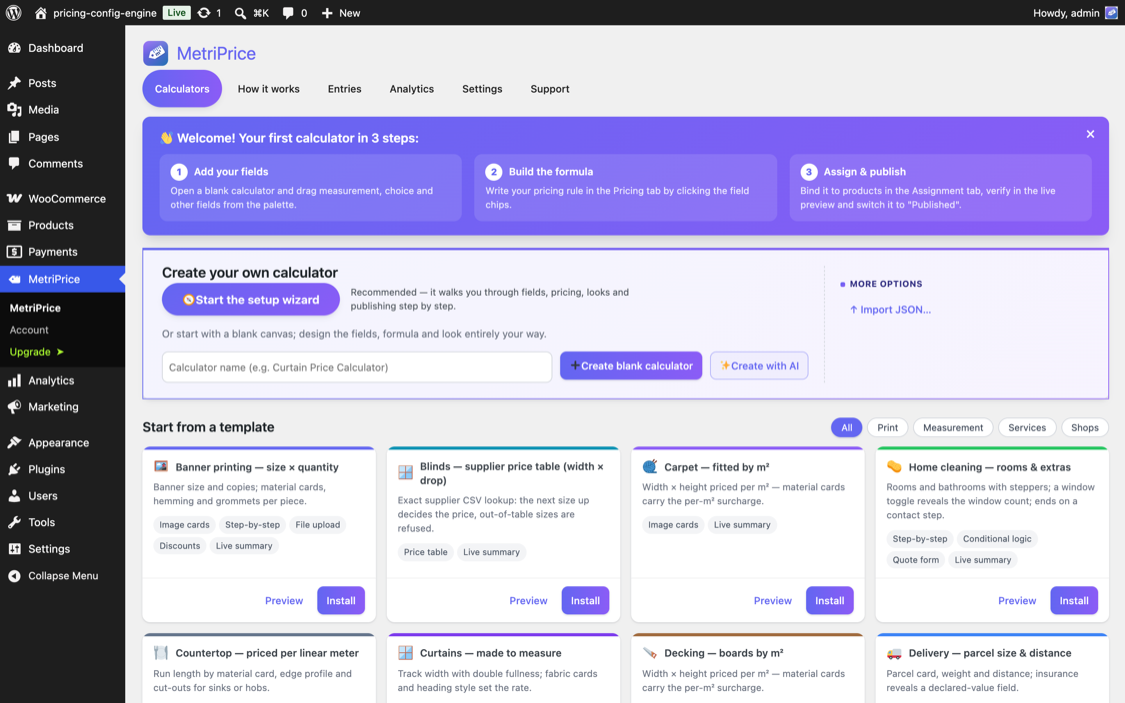
Task: Click the New plus icon in admin bar
Action: pos(326,13)
